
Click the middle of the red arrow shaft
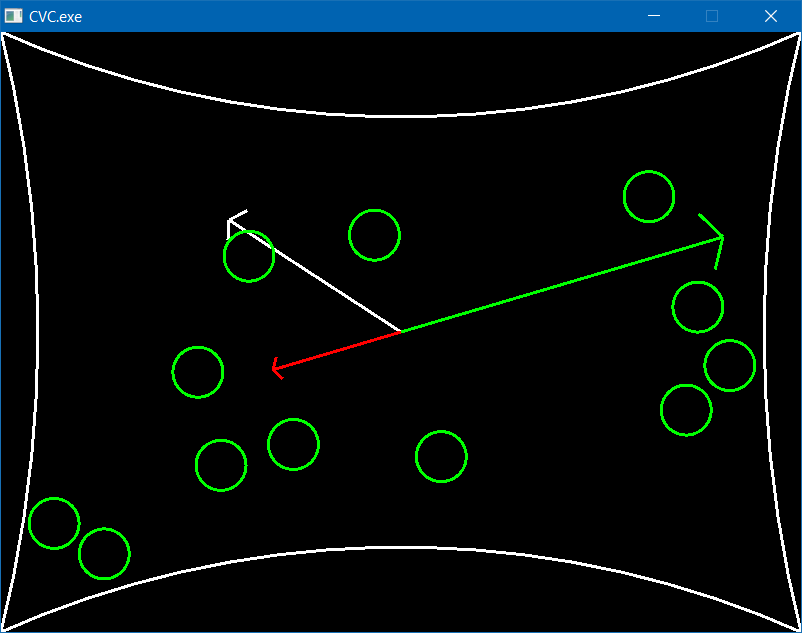pyautogui.click(x=337, y=349)
